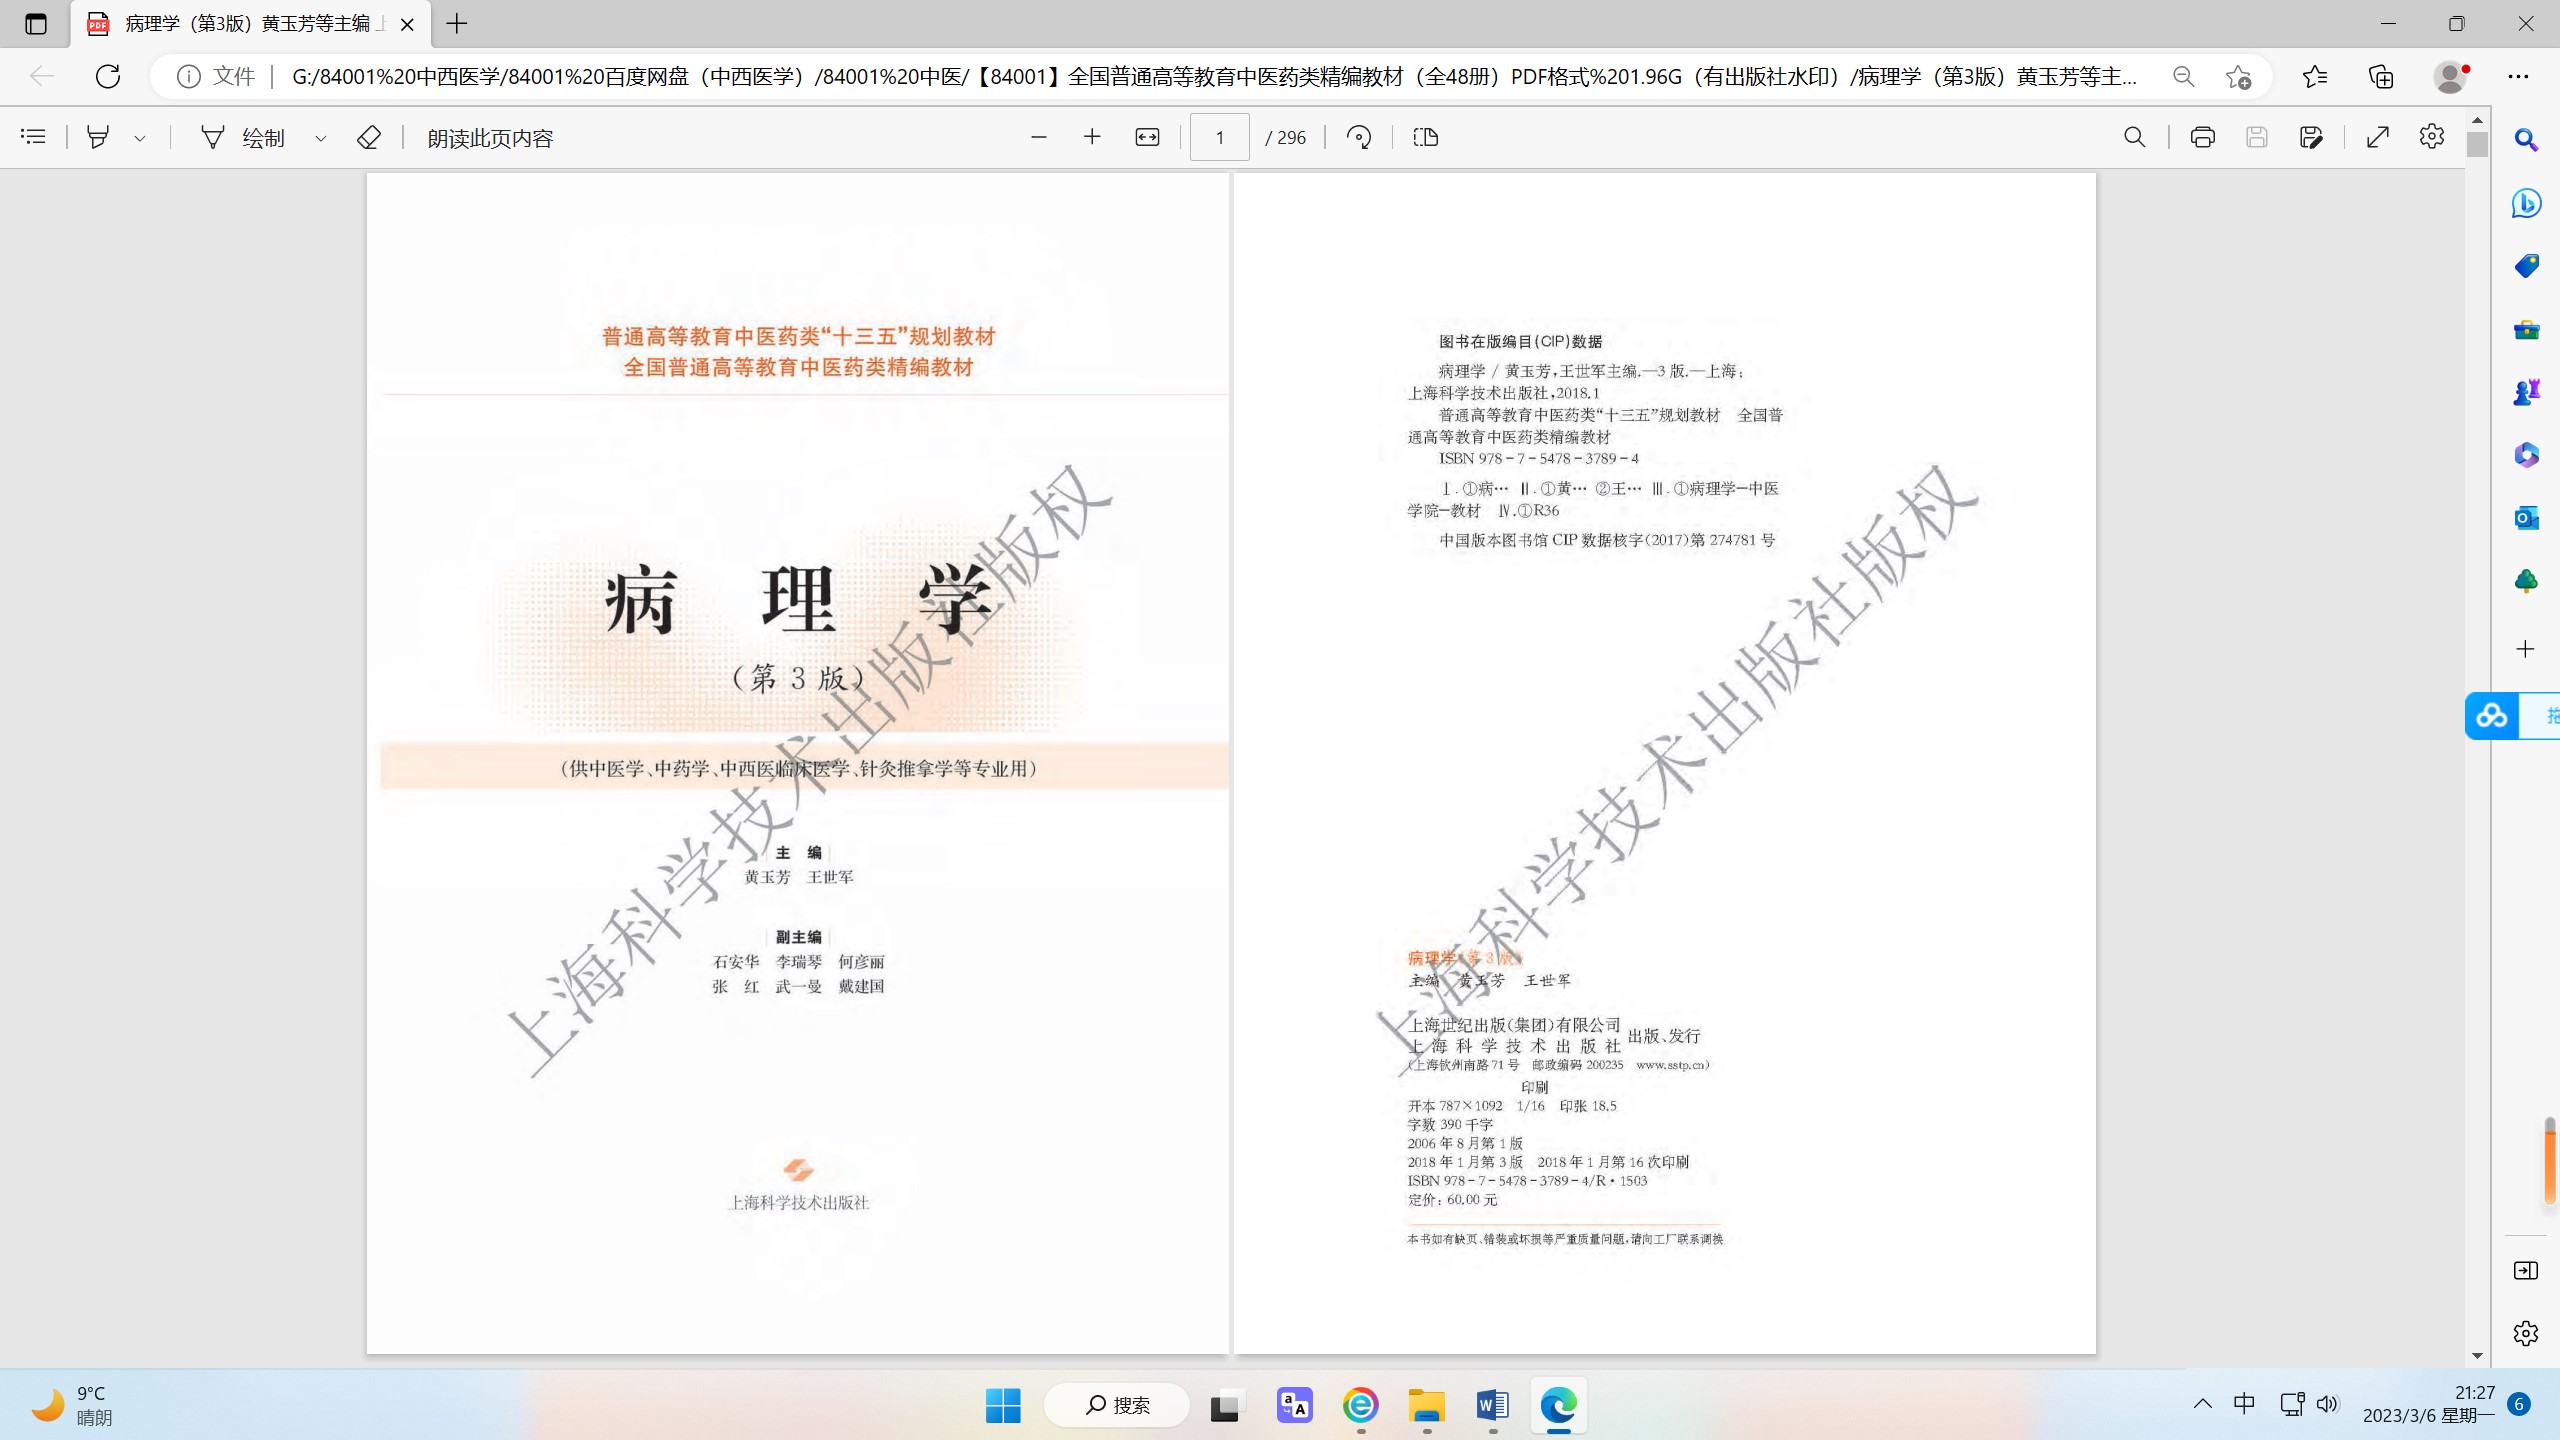Screen dimensions: 2560x1440
Task: Open sidebar settings gear at bottom
Action: (x=2526, y=1333)
